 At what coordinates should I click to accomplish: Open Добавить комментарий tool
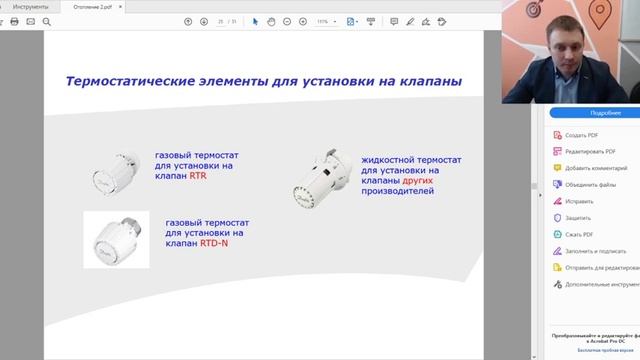pyautogui.click(x=590, y=168)
